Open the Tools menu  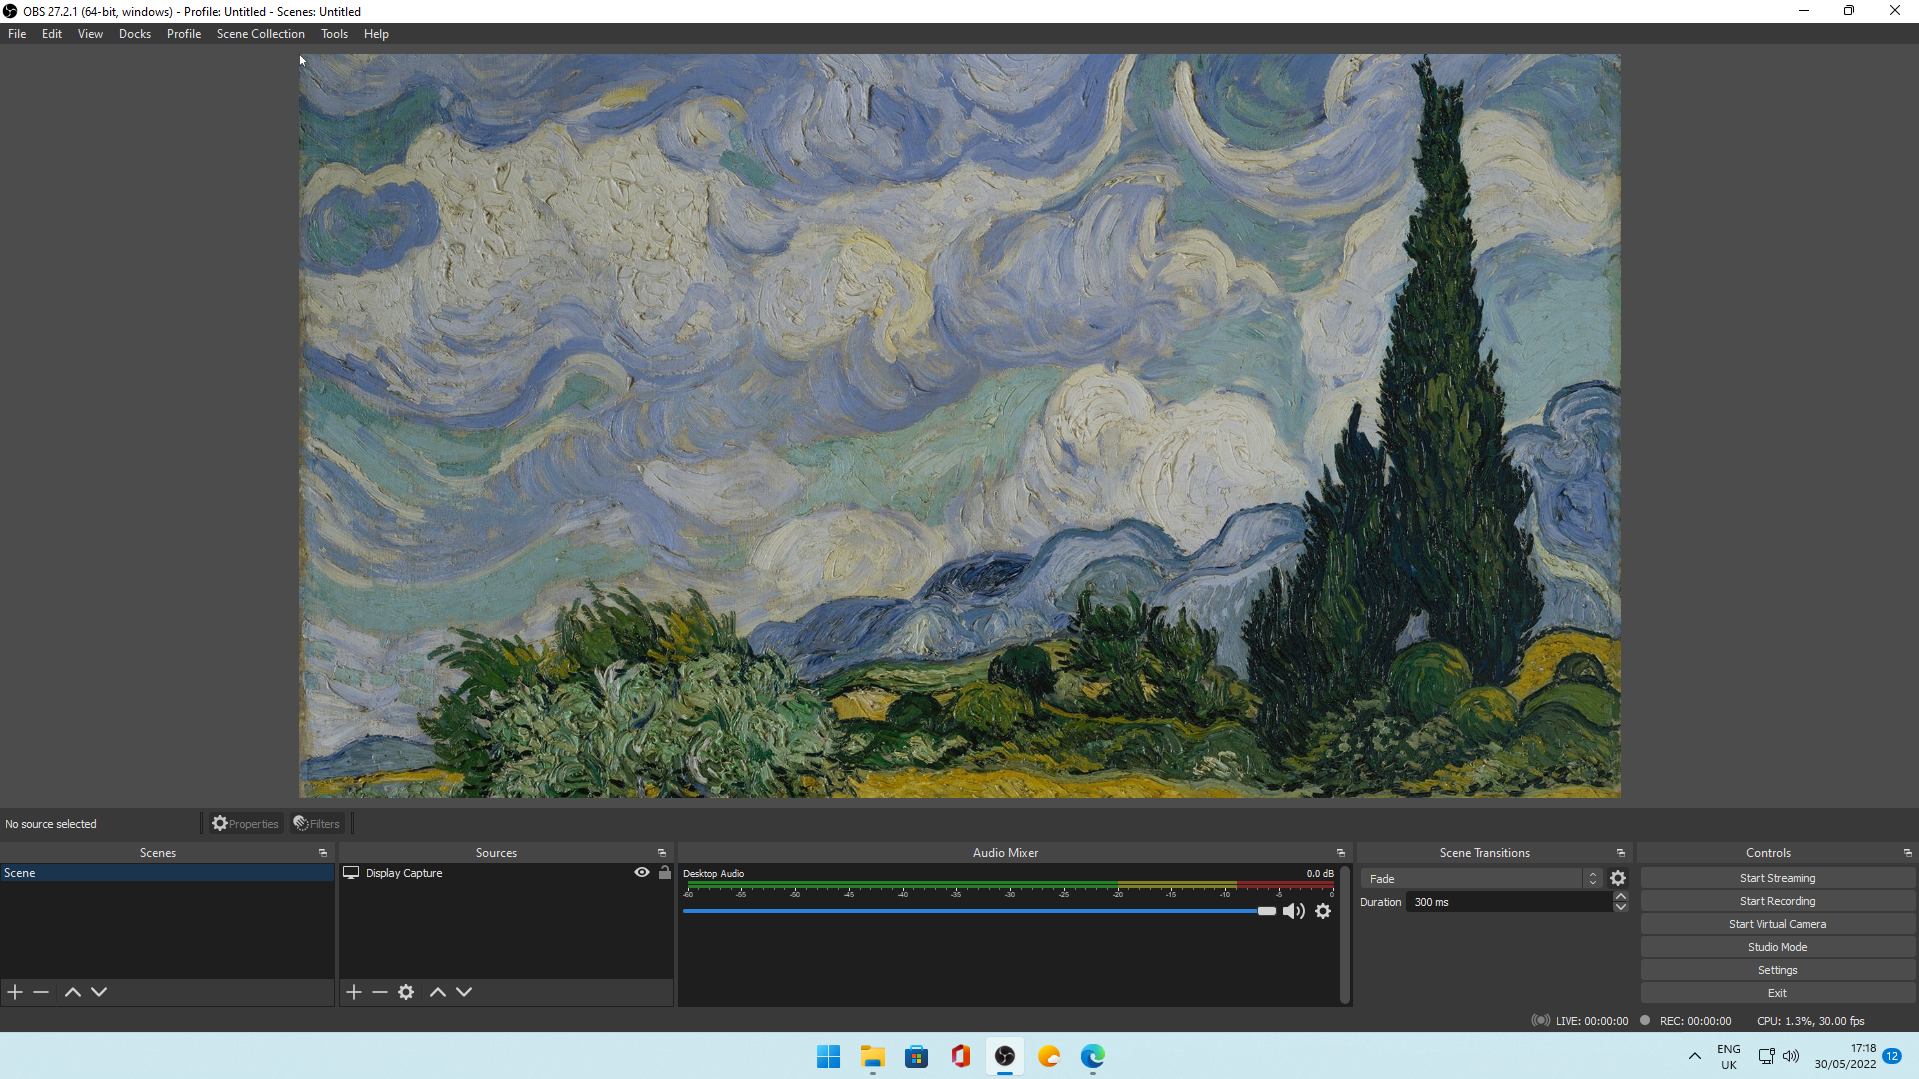[334, 34]
